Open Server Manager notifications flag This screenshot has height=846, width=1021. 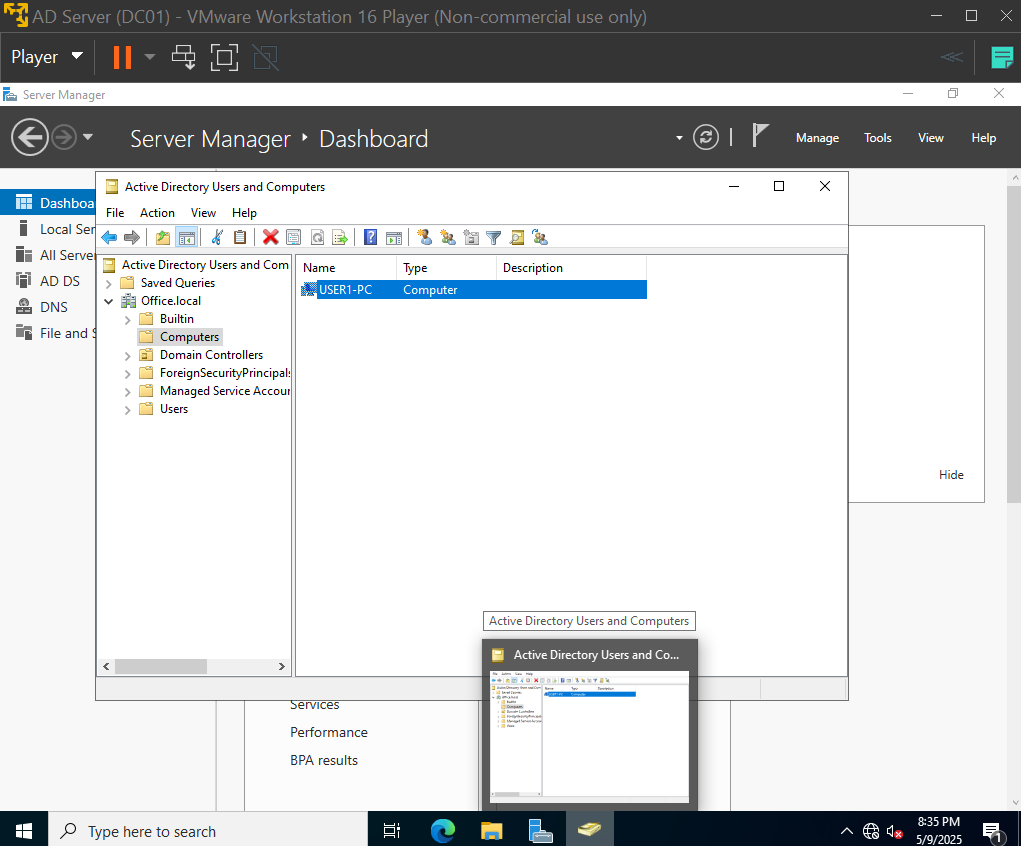(x=760, y=136)
